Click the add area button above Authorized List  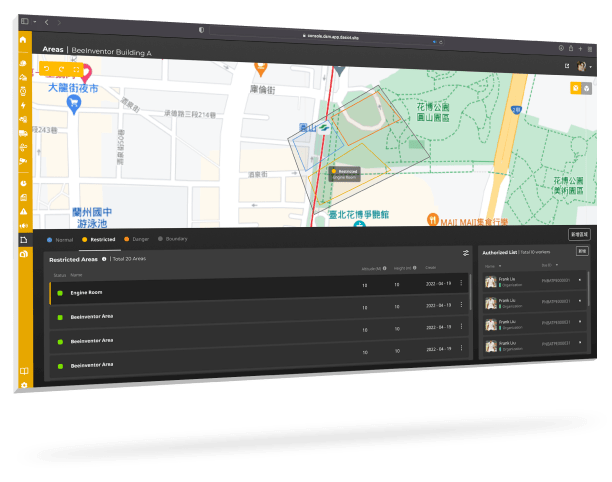point(579,234)
